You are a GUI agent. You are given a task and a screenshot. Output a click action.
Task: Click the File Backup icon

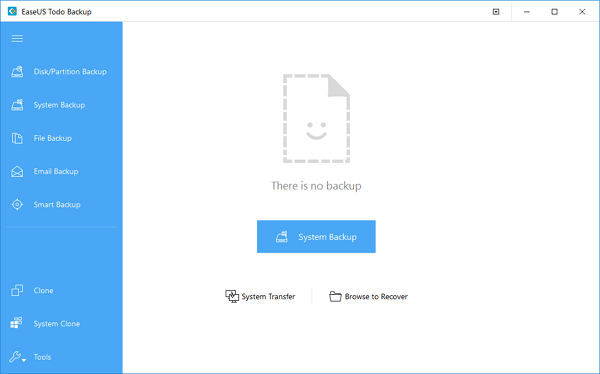click(x=17, y=138)
